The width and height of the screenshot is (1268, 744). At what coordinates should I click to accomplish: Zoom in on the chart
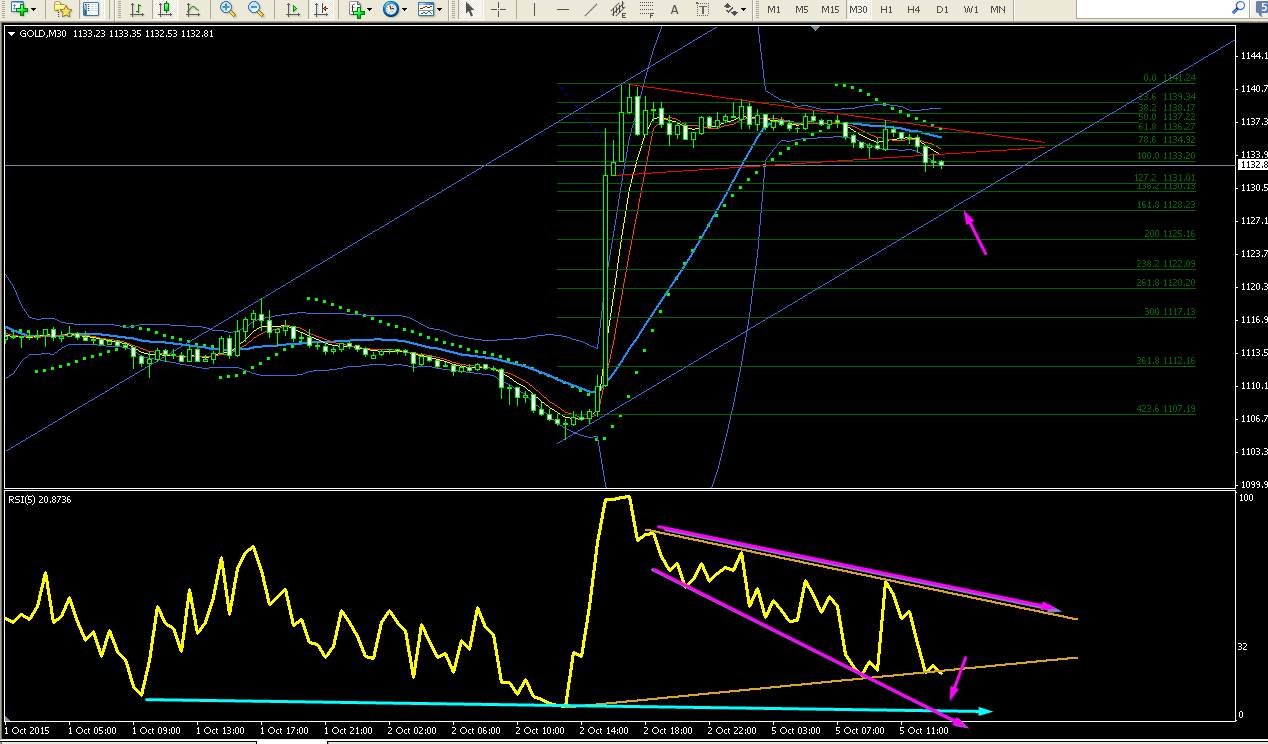(x=228, y=9)
